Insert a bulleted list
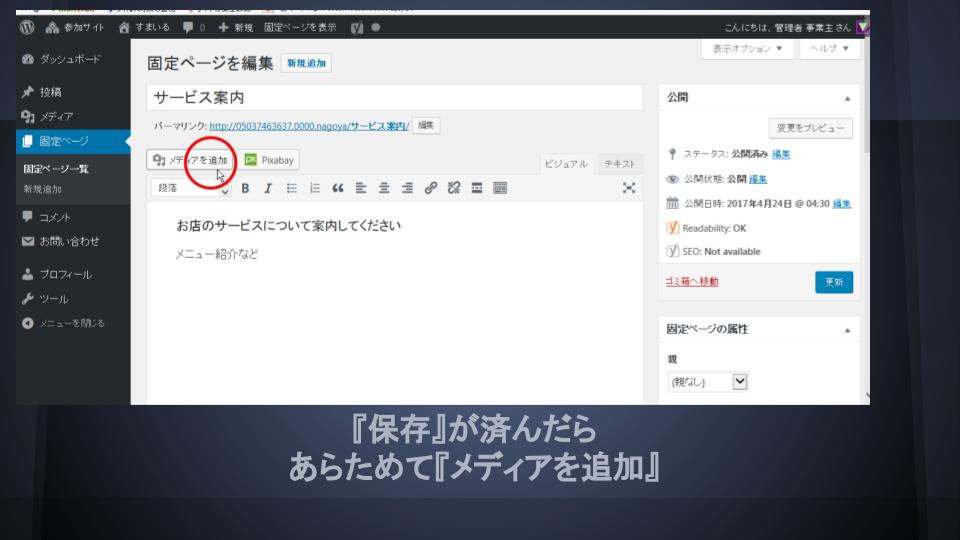 tap(290, 188)
